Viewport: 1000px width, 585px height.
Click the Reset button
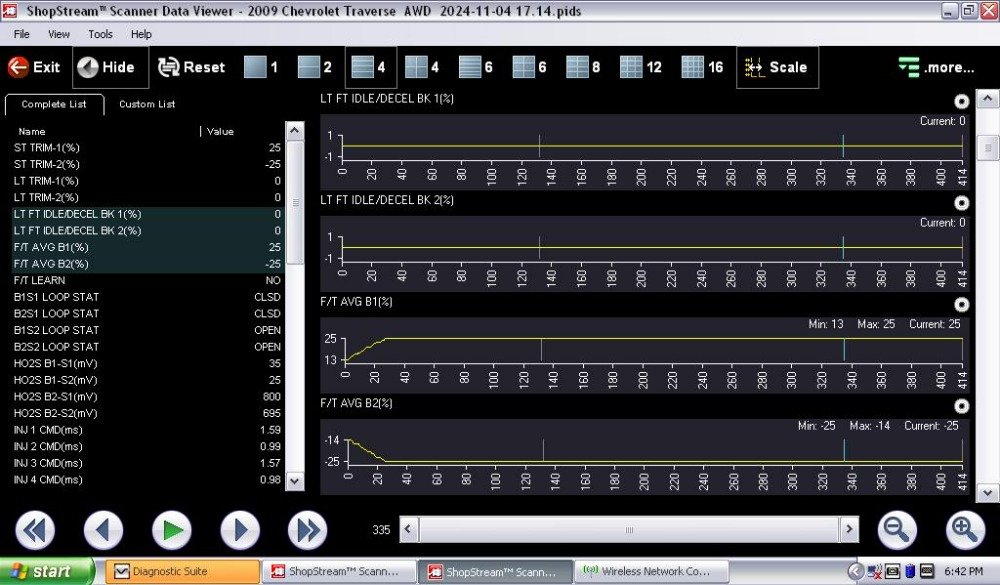pyautogui.click(x=191, y=67)
